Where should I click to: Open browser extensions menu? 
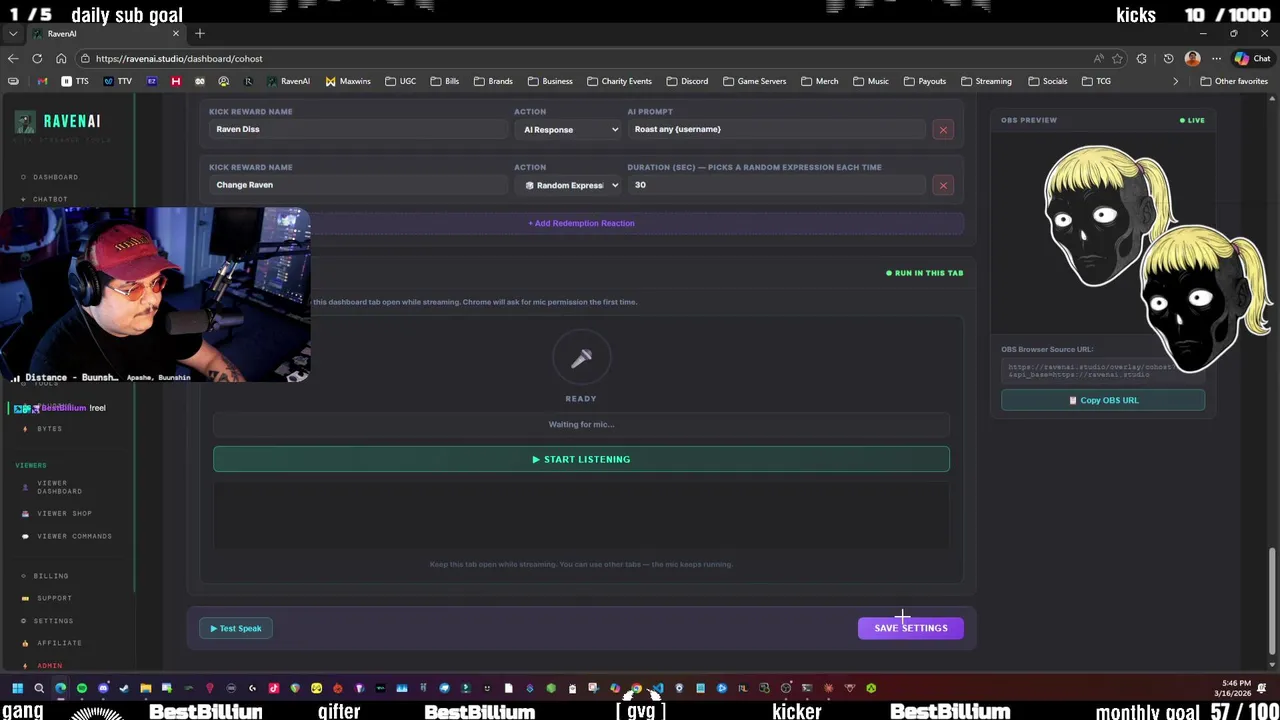click(x=1142, y=58)
